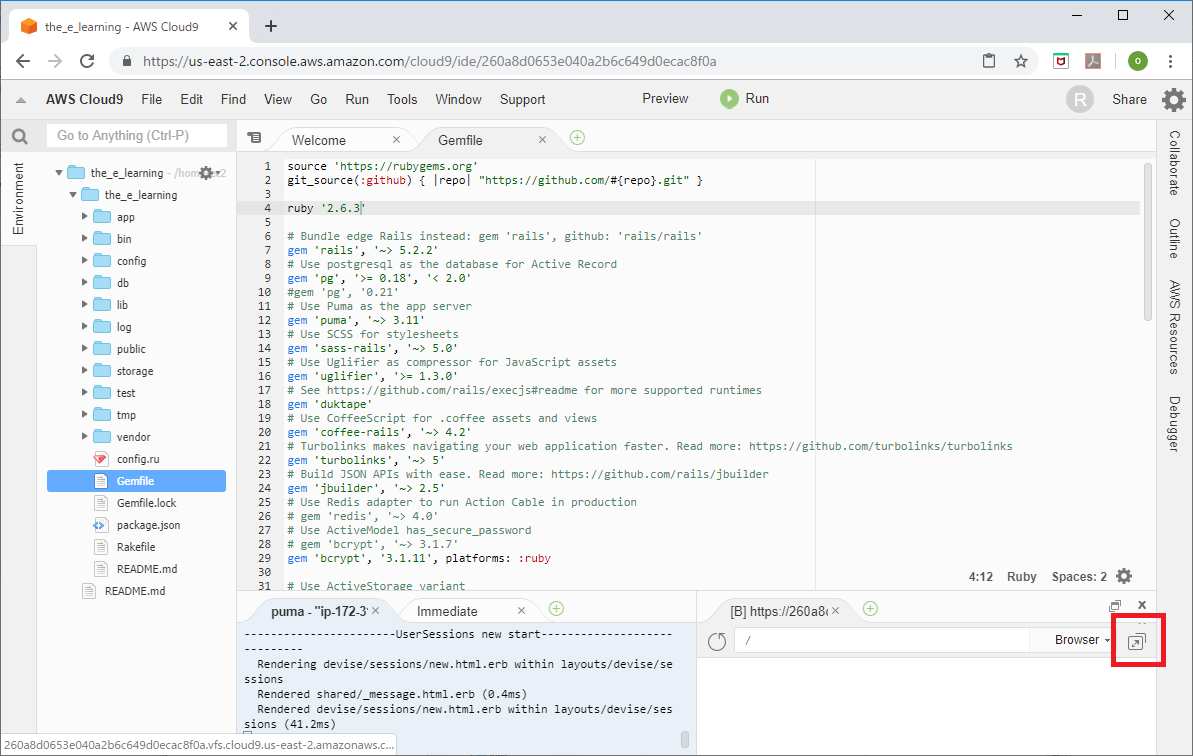Viewport: 1193px width, 756px height.
Task: Open the Collaborate side panel
Action: click(x=1174, y=163)
